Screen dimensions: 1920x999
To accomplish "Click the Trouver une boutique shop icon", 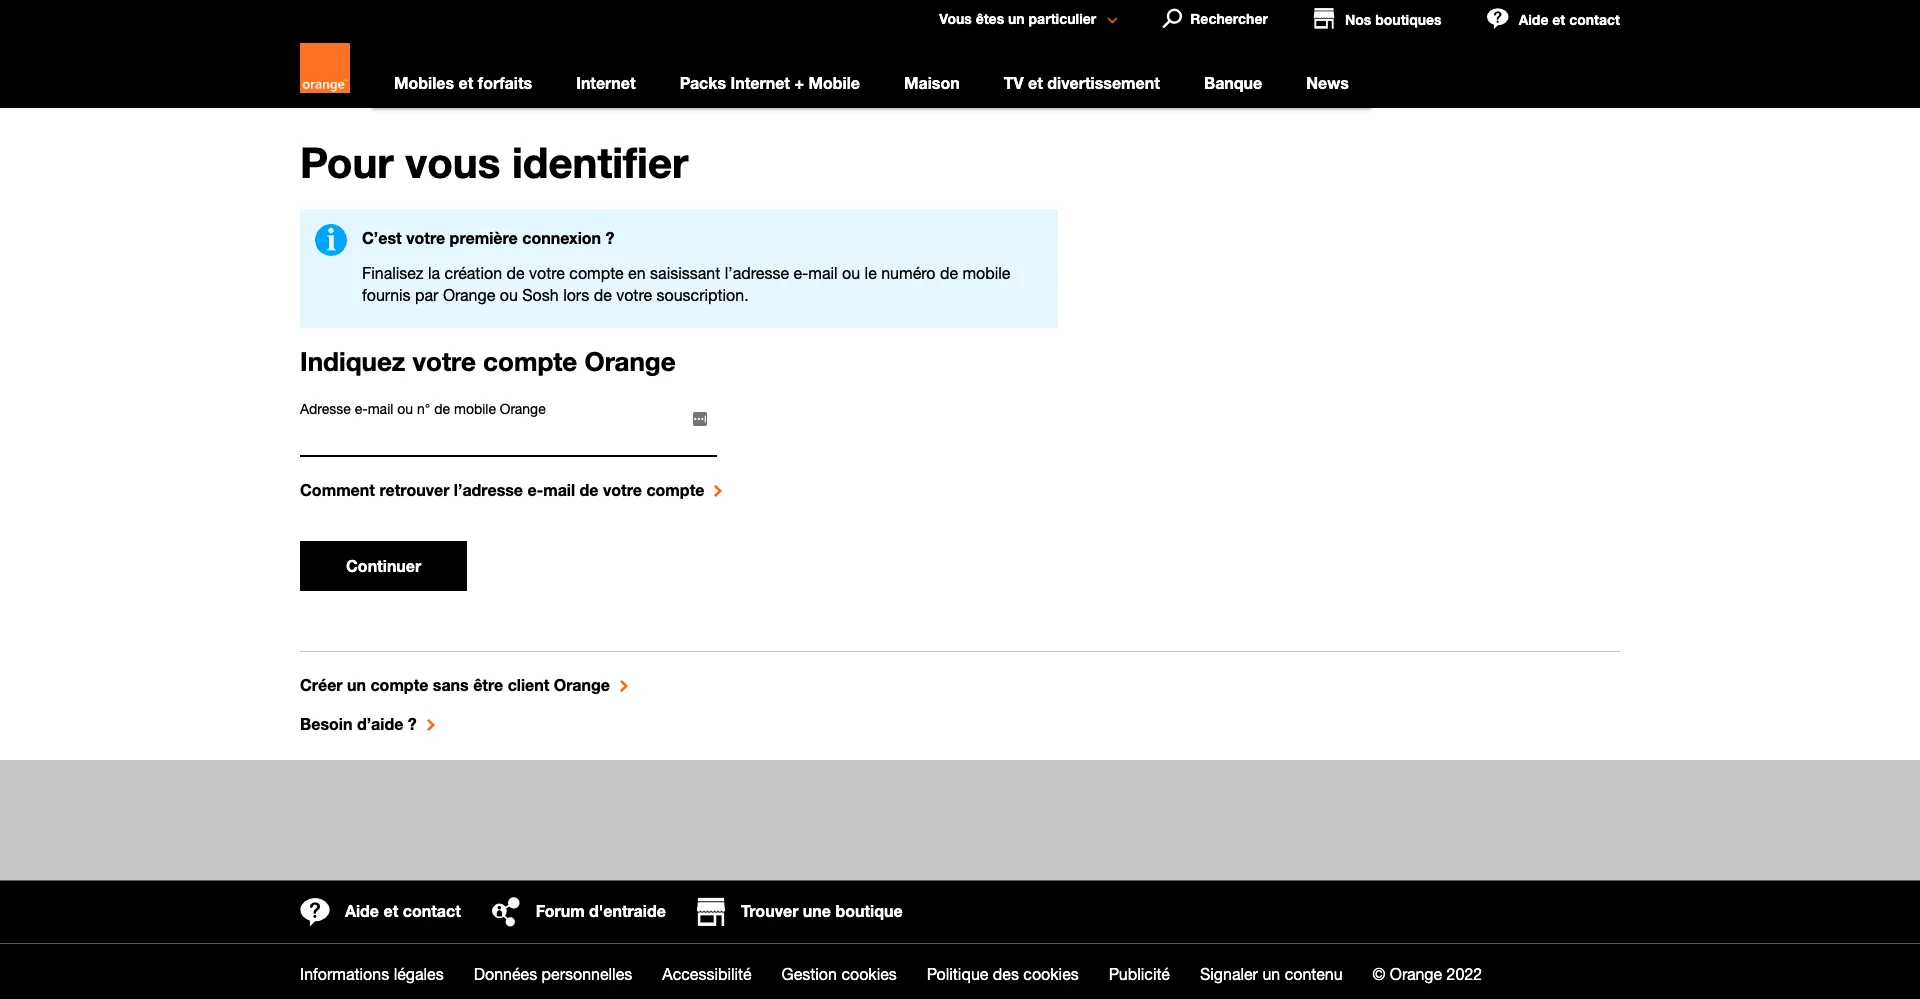I will (711, 911).
